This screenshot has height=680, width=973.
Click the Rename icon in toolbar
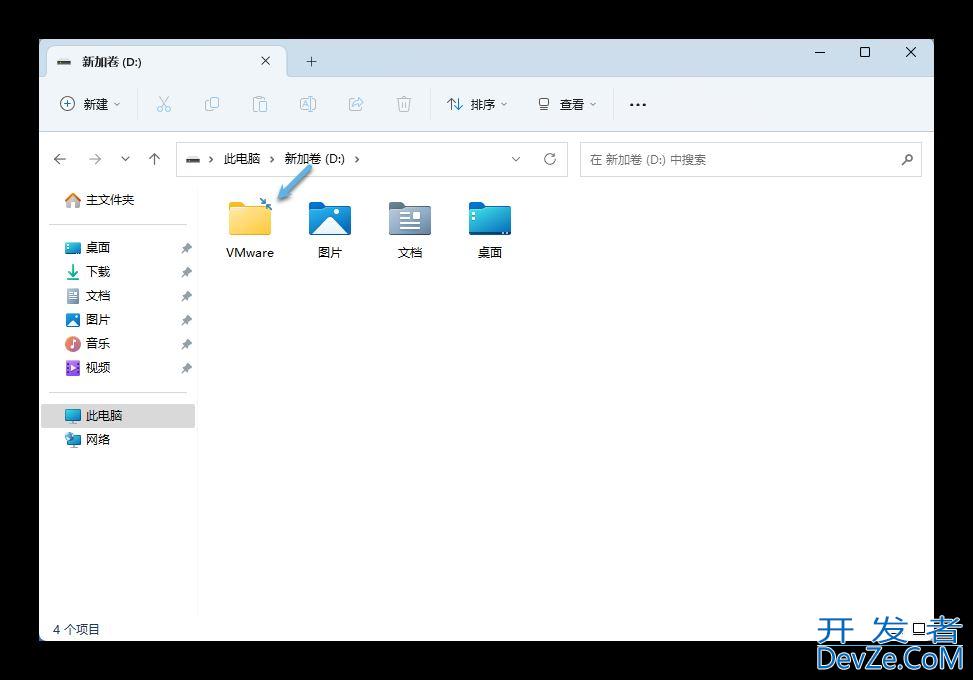coord(308,104)
